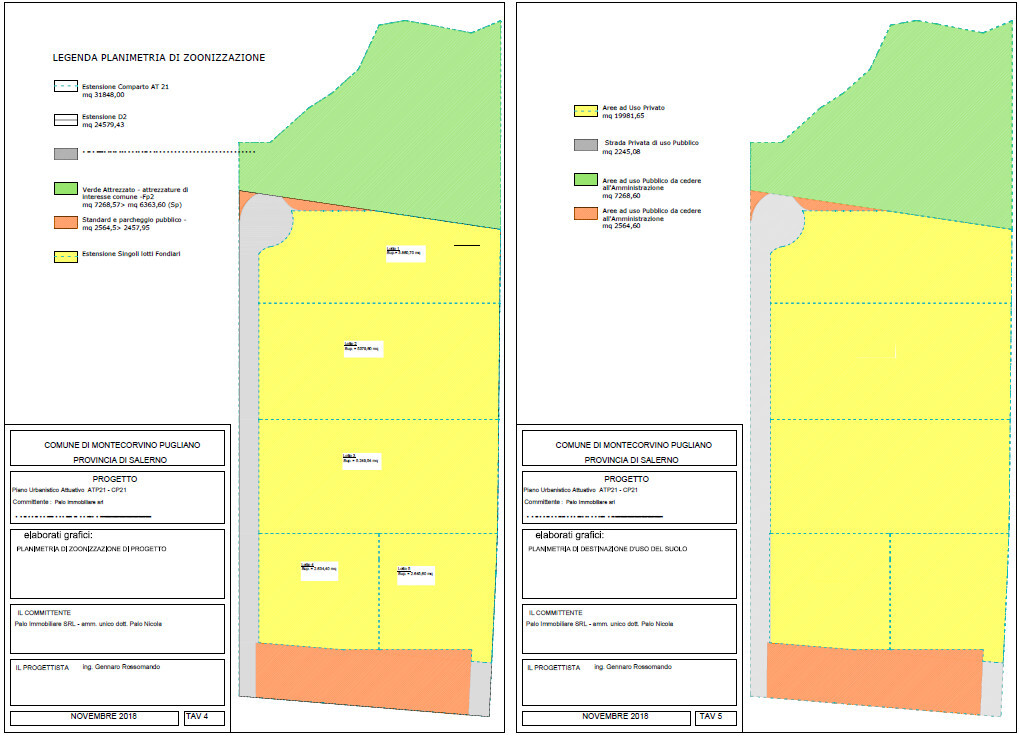This screenshot has height=738, width=1019.
Task: Click the TAV 4 sheet number box
Action: [x=204, y=716]
